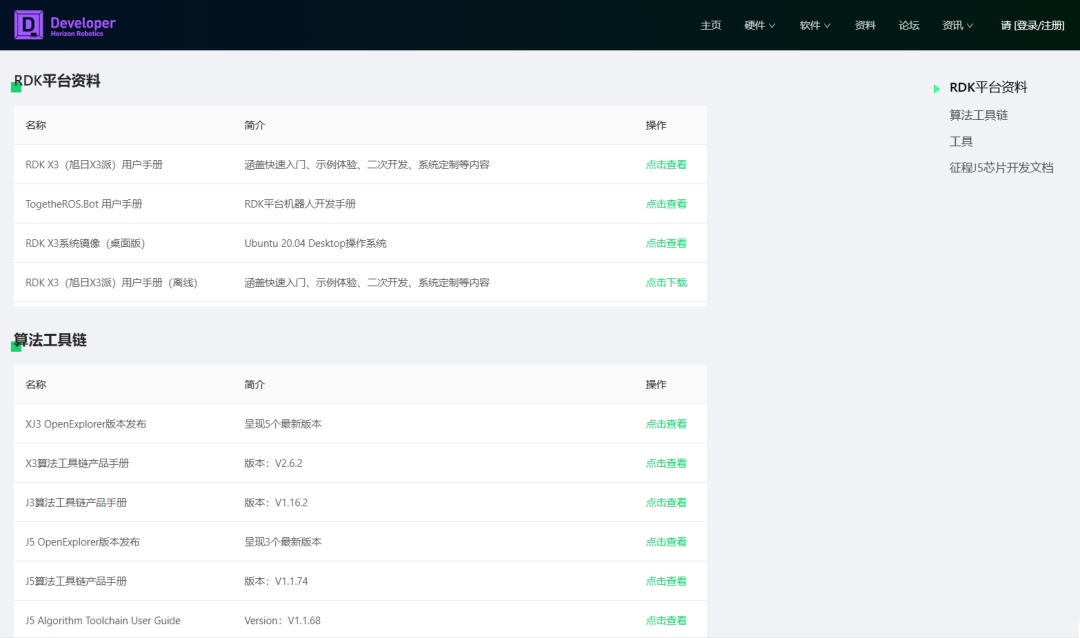Click the cell 呈现3个最新版本
This screenshot has width=1080, height=638.
[282, 542]
